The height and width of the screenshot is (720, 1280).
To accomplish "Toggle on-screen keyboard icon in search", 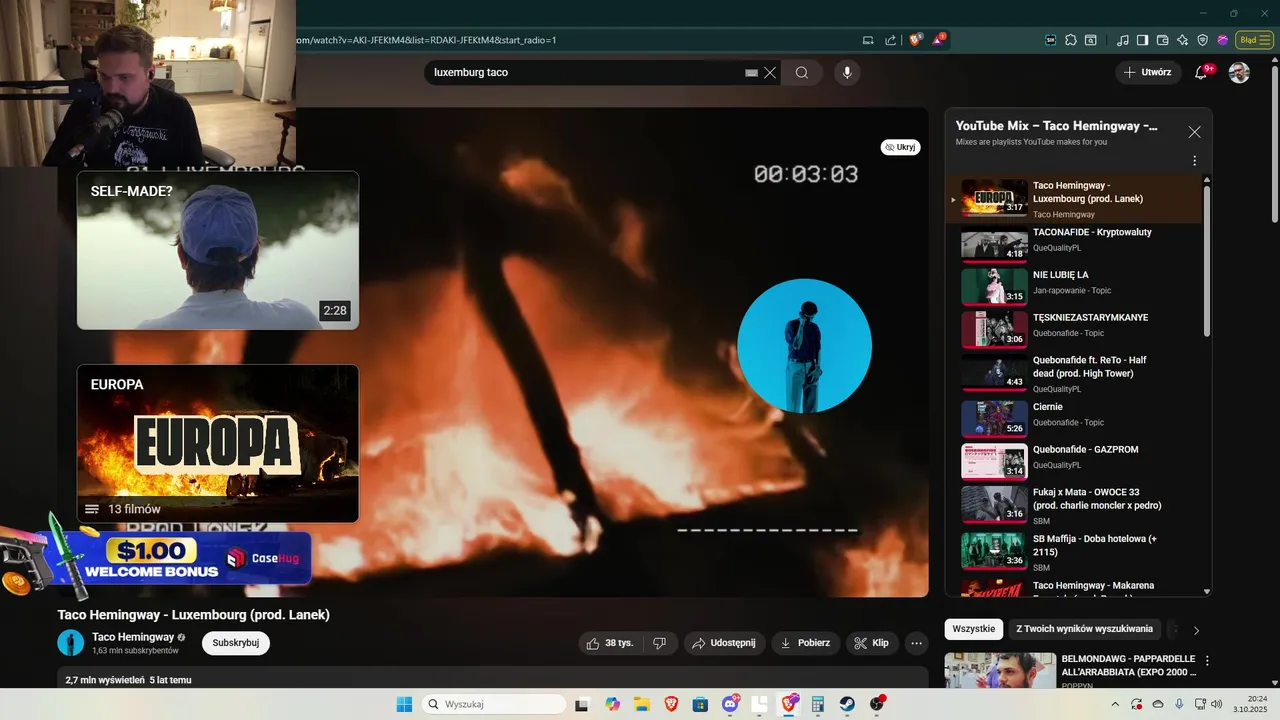I will 752,73.
